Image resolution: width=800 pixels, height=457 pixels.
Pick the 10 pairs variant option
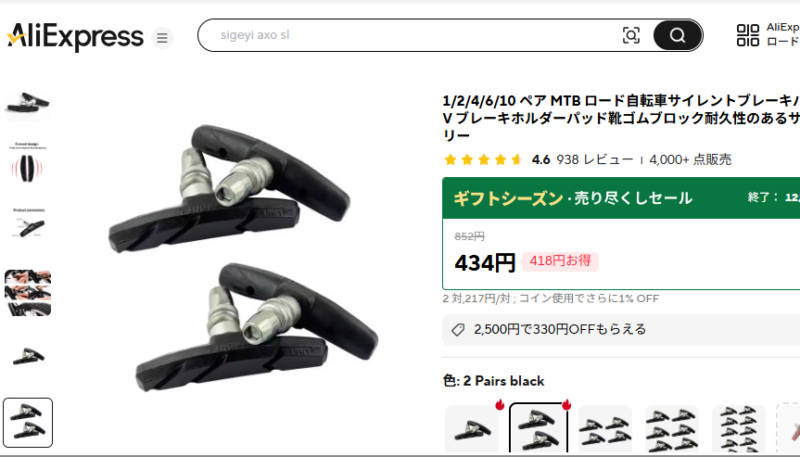point(739,429)
